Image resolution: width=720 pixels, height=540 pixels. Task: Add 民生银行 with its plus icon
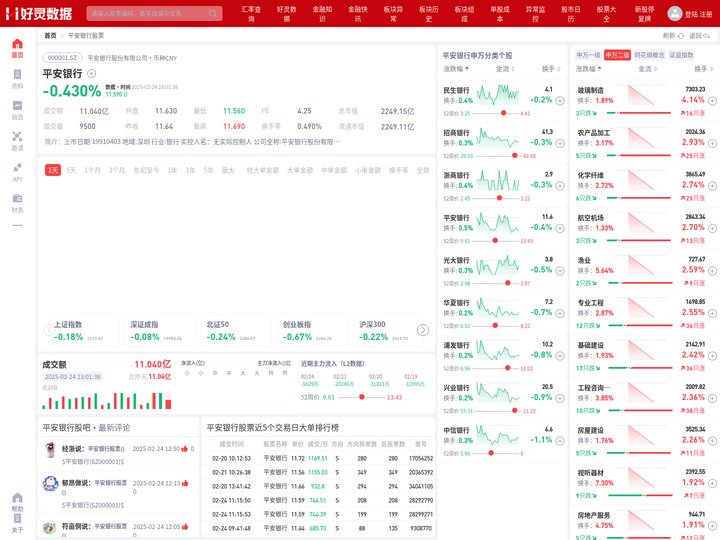(x=560, y=101)
